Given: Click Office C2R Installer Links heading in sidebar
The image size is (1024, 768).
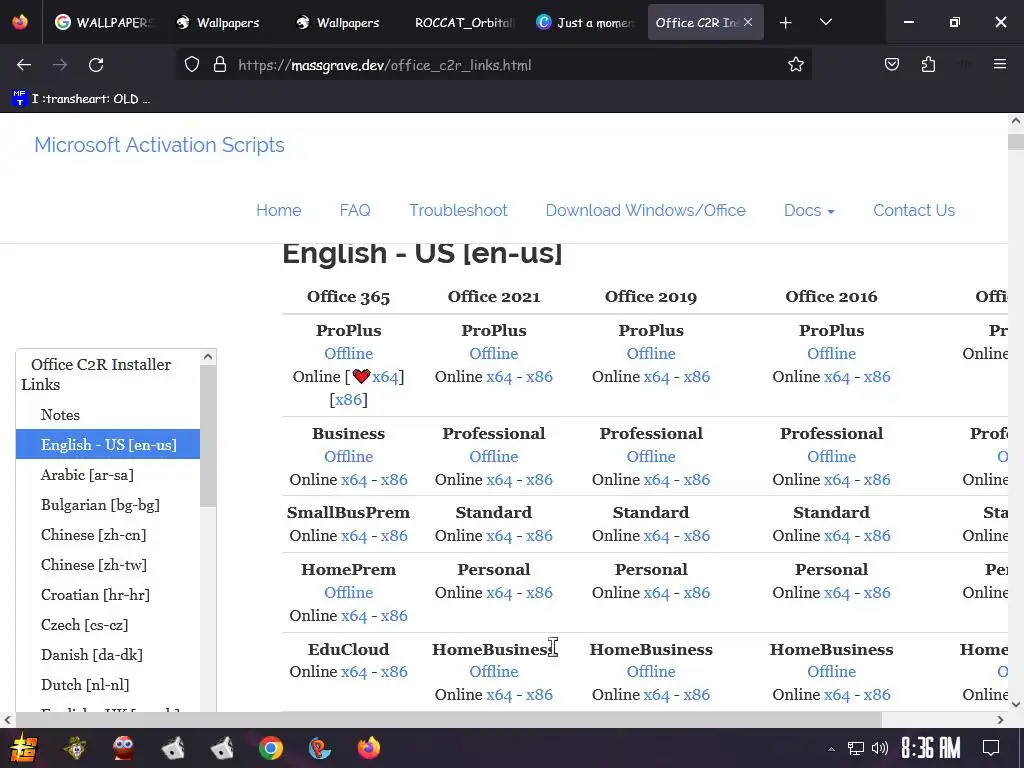Looking at the screenshot, I should pos(96,374).
